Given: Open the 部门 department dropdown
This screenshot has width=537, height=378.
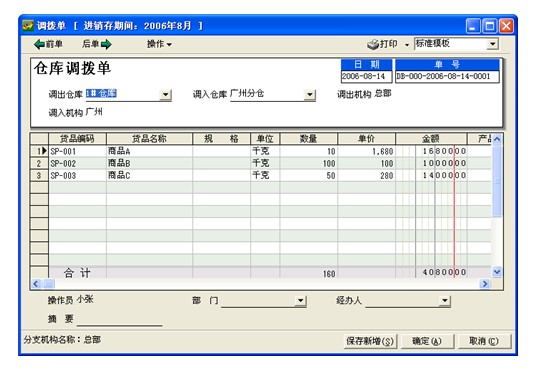Looking at the screenshot, I should (x=300, y=301).
